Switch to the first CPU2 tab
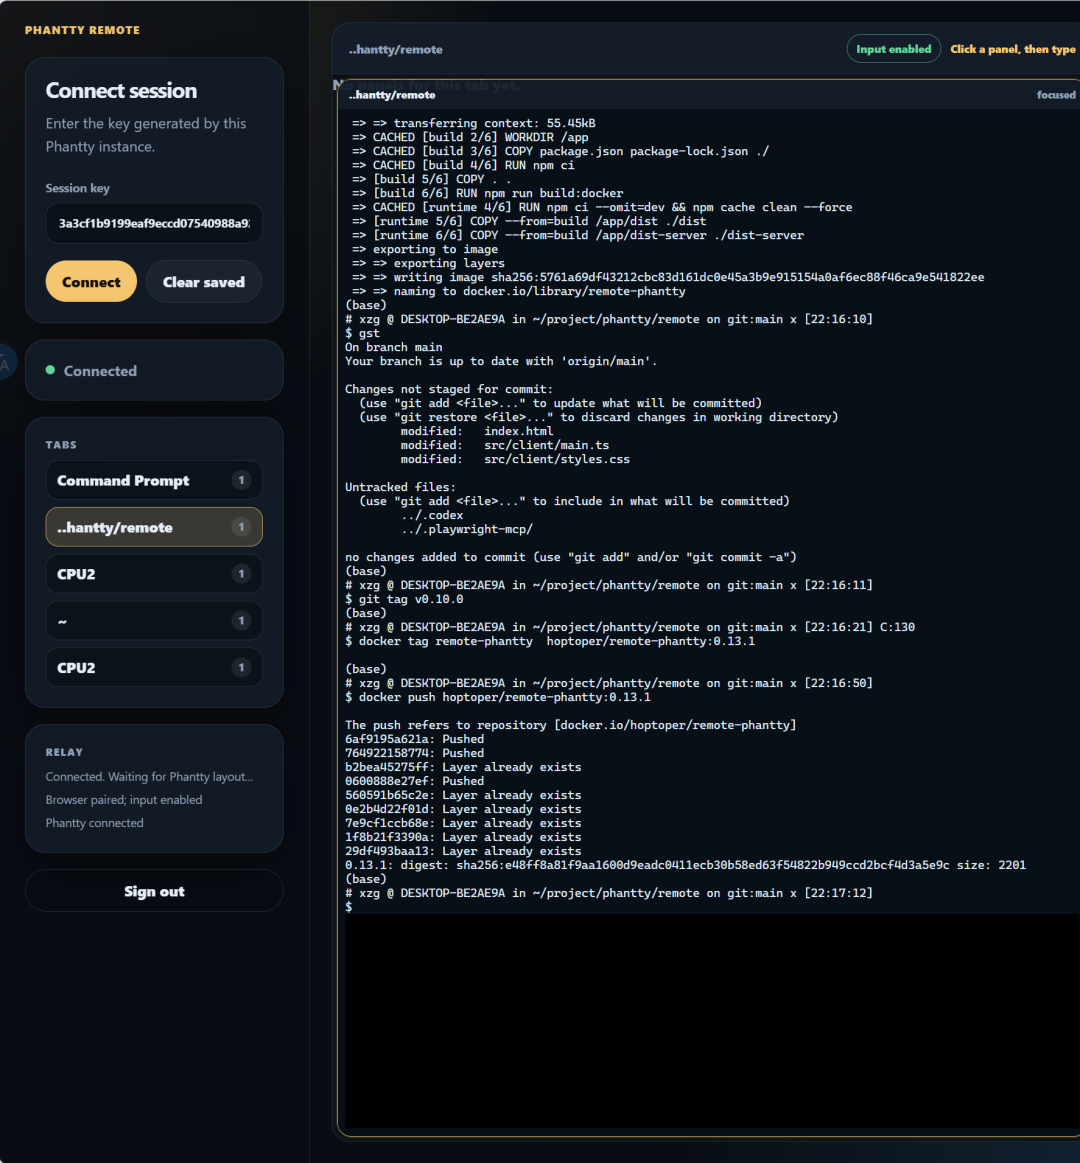Screen dimensions: 1080x1163 click(154, 574)
